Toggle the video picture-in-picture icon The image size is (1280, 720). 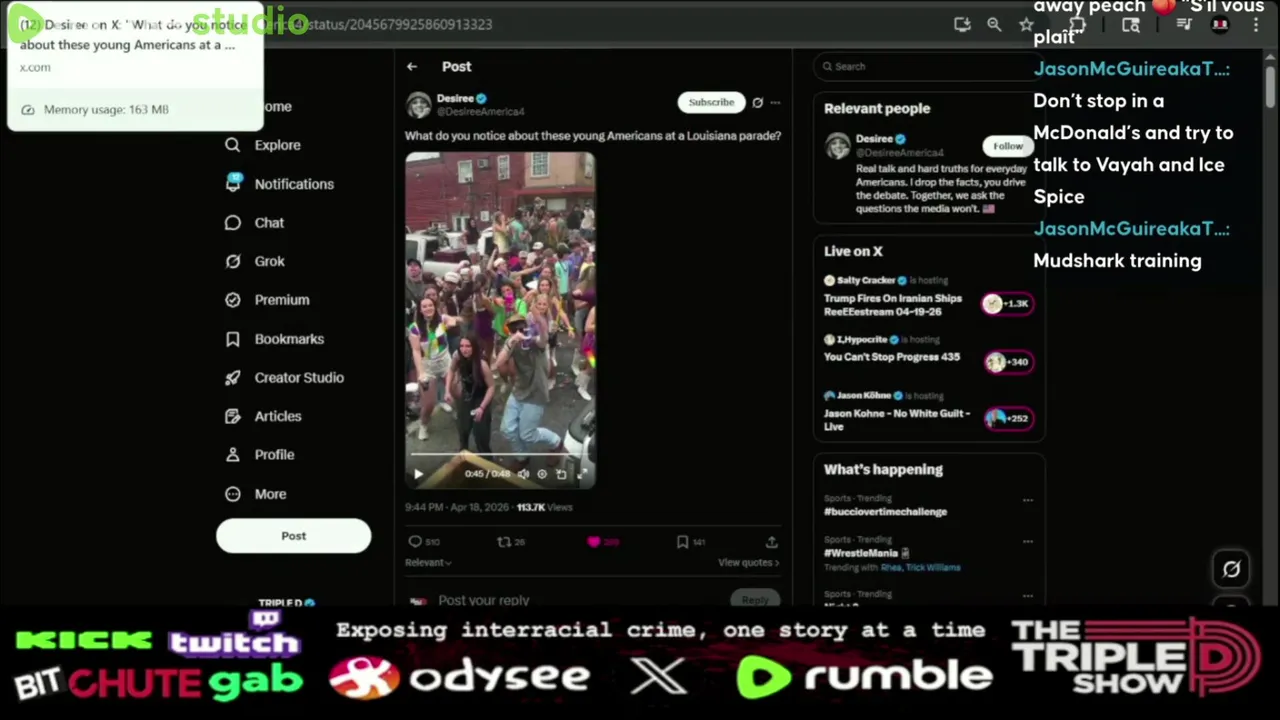(561, 474)
